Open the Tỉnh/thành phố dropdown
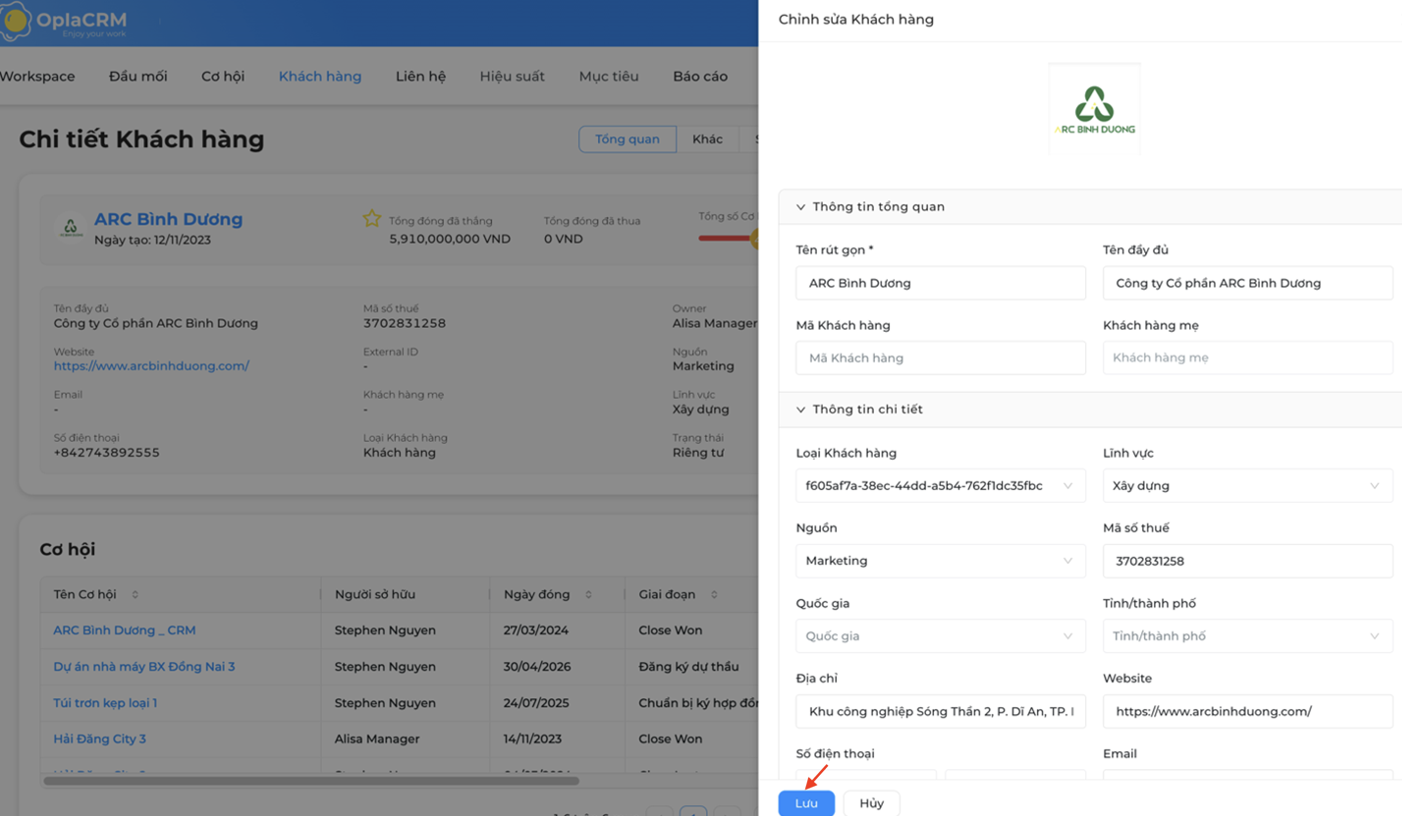The height and width of the screenshot is (816, 1402). 1247,636
